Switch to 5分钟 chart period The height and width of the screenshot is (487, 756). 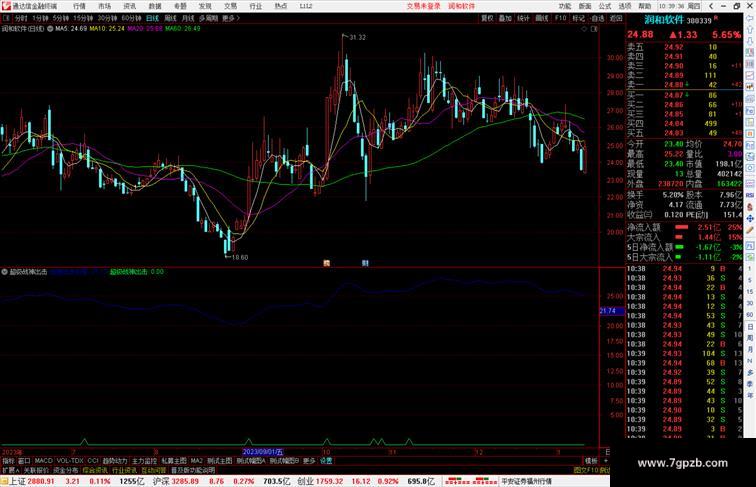(61, 18)
